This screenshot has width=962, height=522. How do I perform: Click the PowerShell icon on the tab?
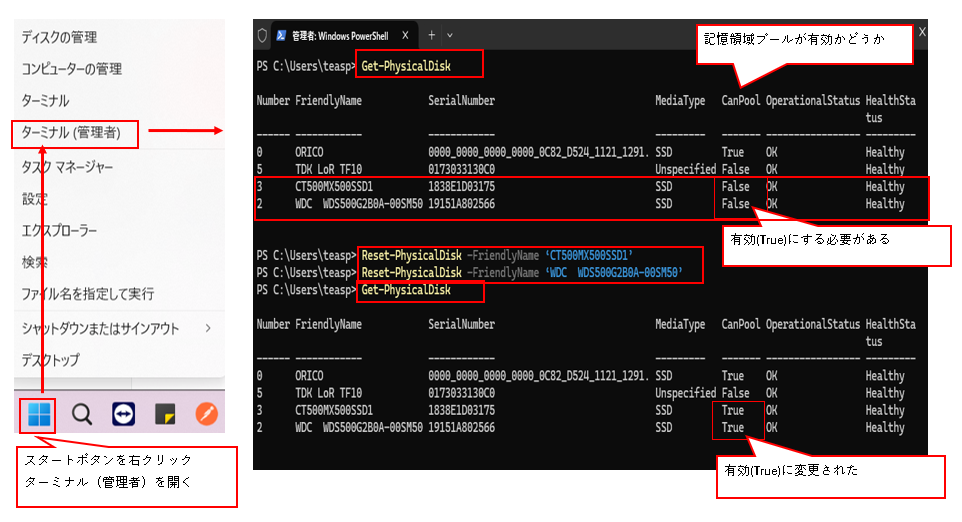(282, 35)
